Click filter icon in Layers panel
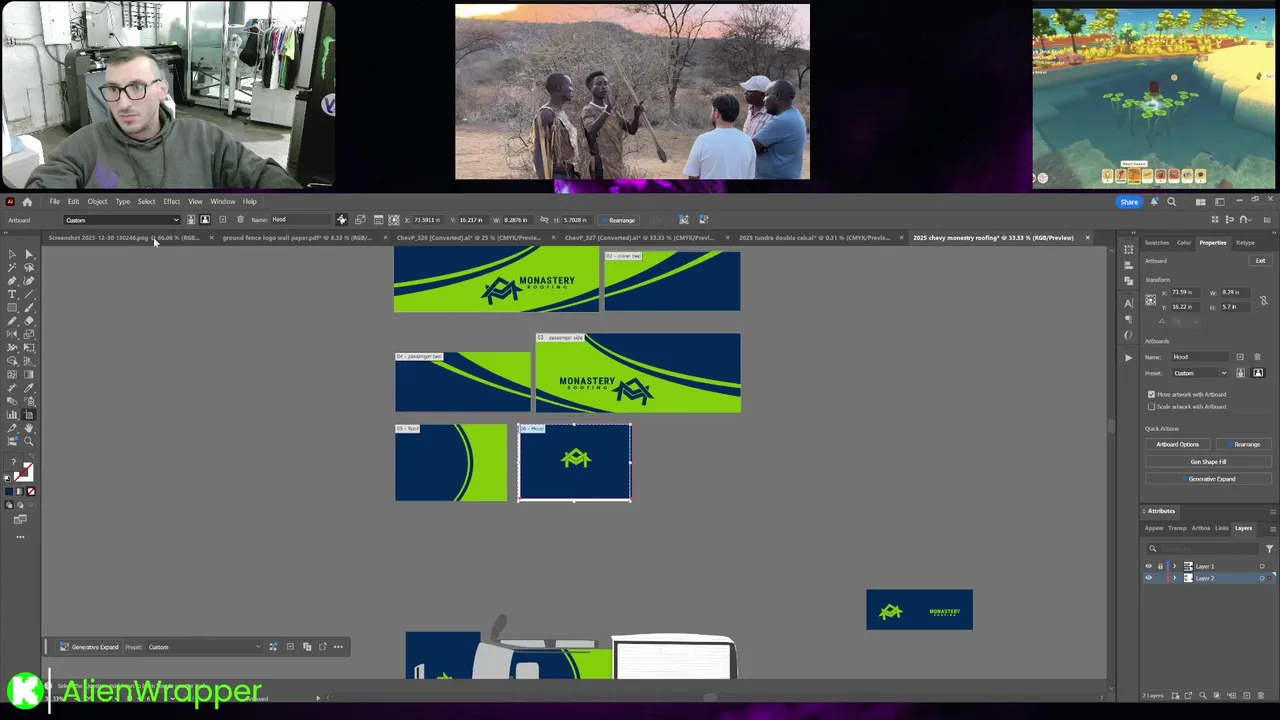This screenshot has width=1280, height=720. coord(1269,548)
